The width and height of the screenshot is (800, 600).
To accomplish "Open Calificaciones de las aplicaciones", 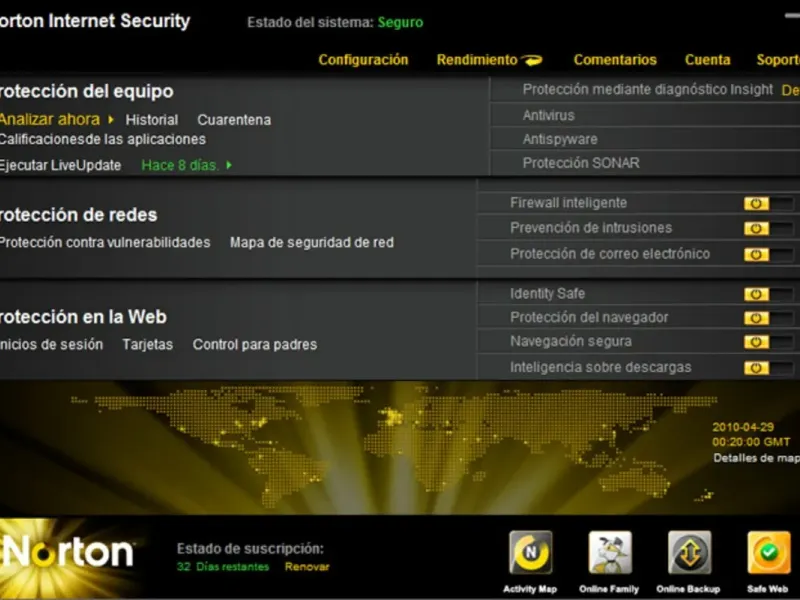I will click(103, 139).
